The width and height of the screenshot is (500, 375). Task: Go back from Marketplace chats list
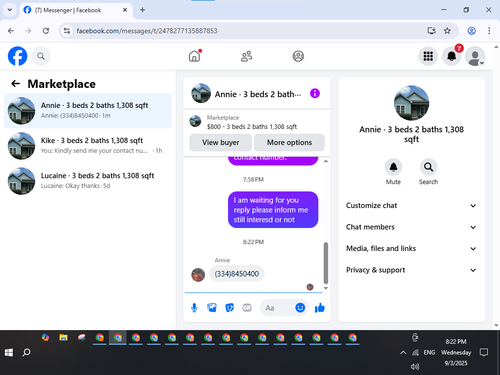pyautogui.click(x=15, y=84)
